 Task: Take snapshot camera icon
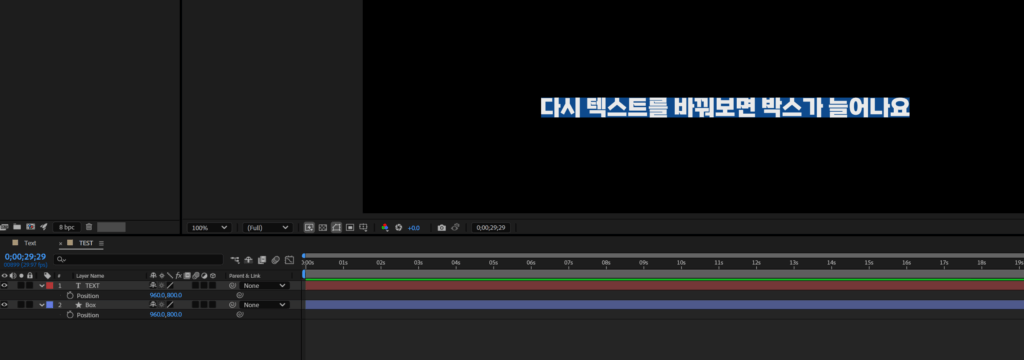click(x=441, y=227)
